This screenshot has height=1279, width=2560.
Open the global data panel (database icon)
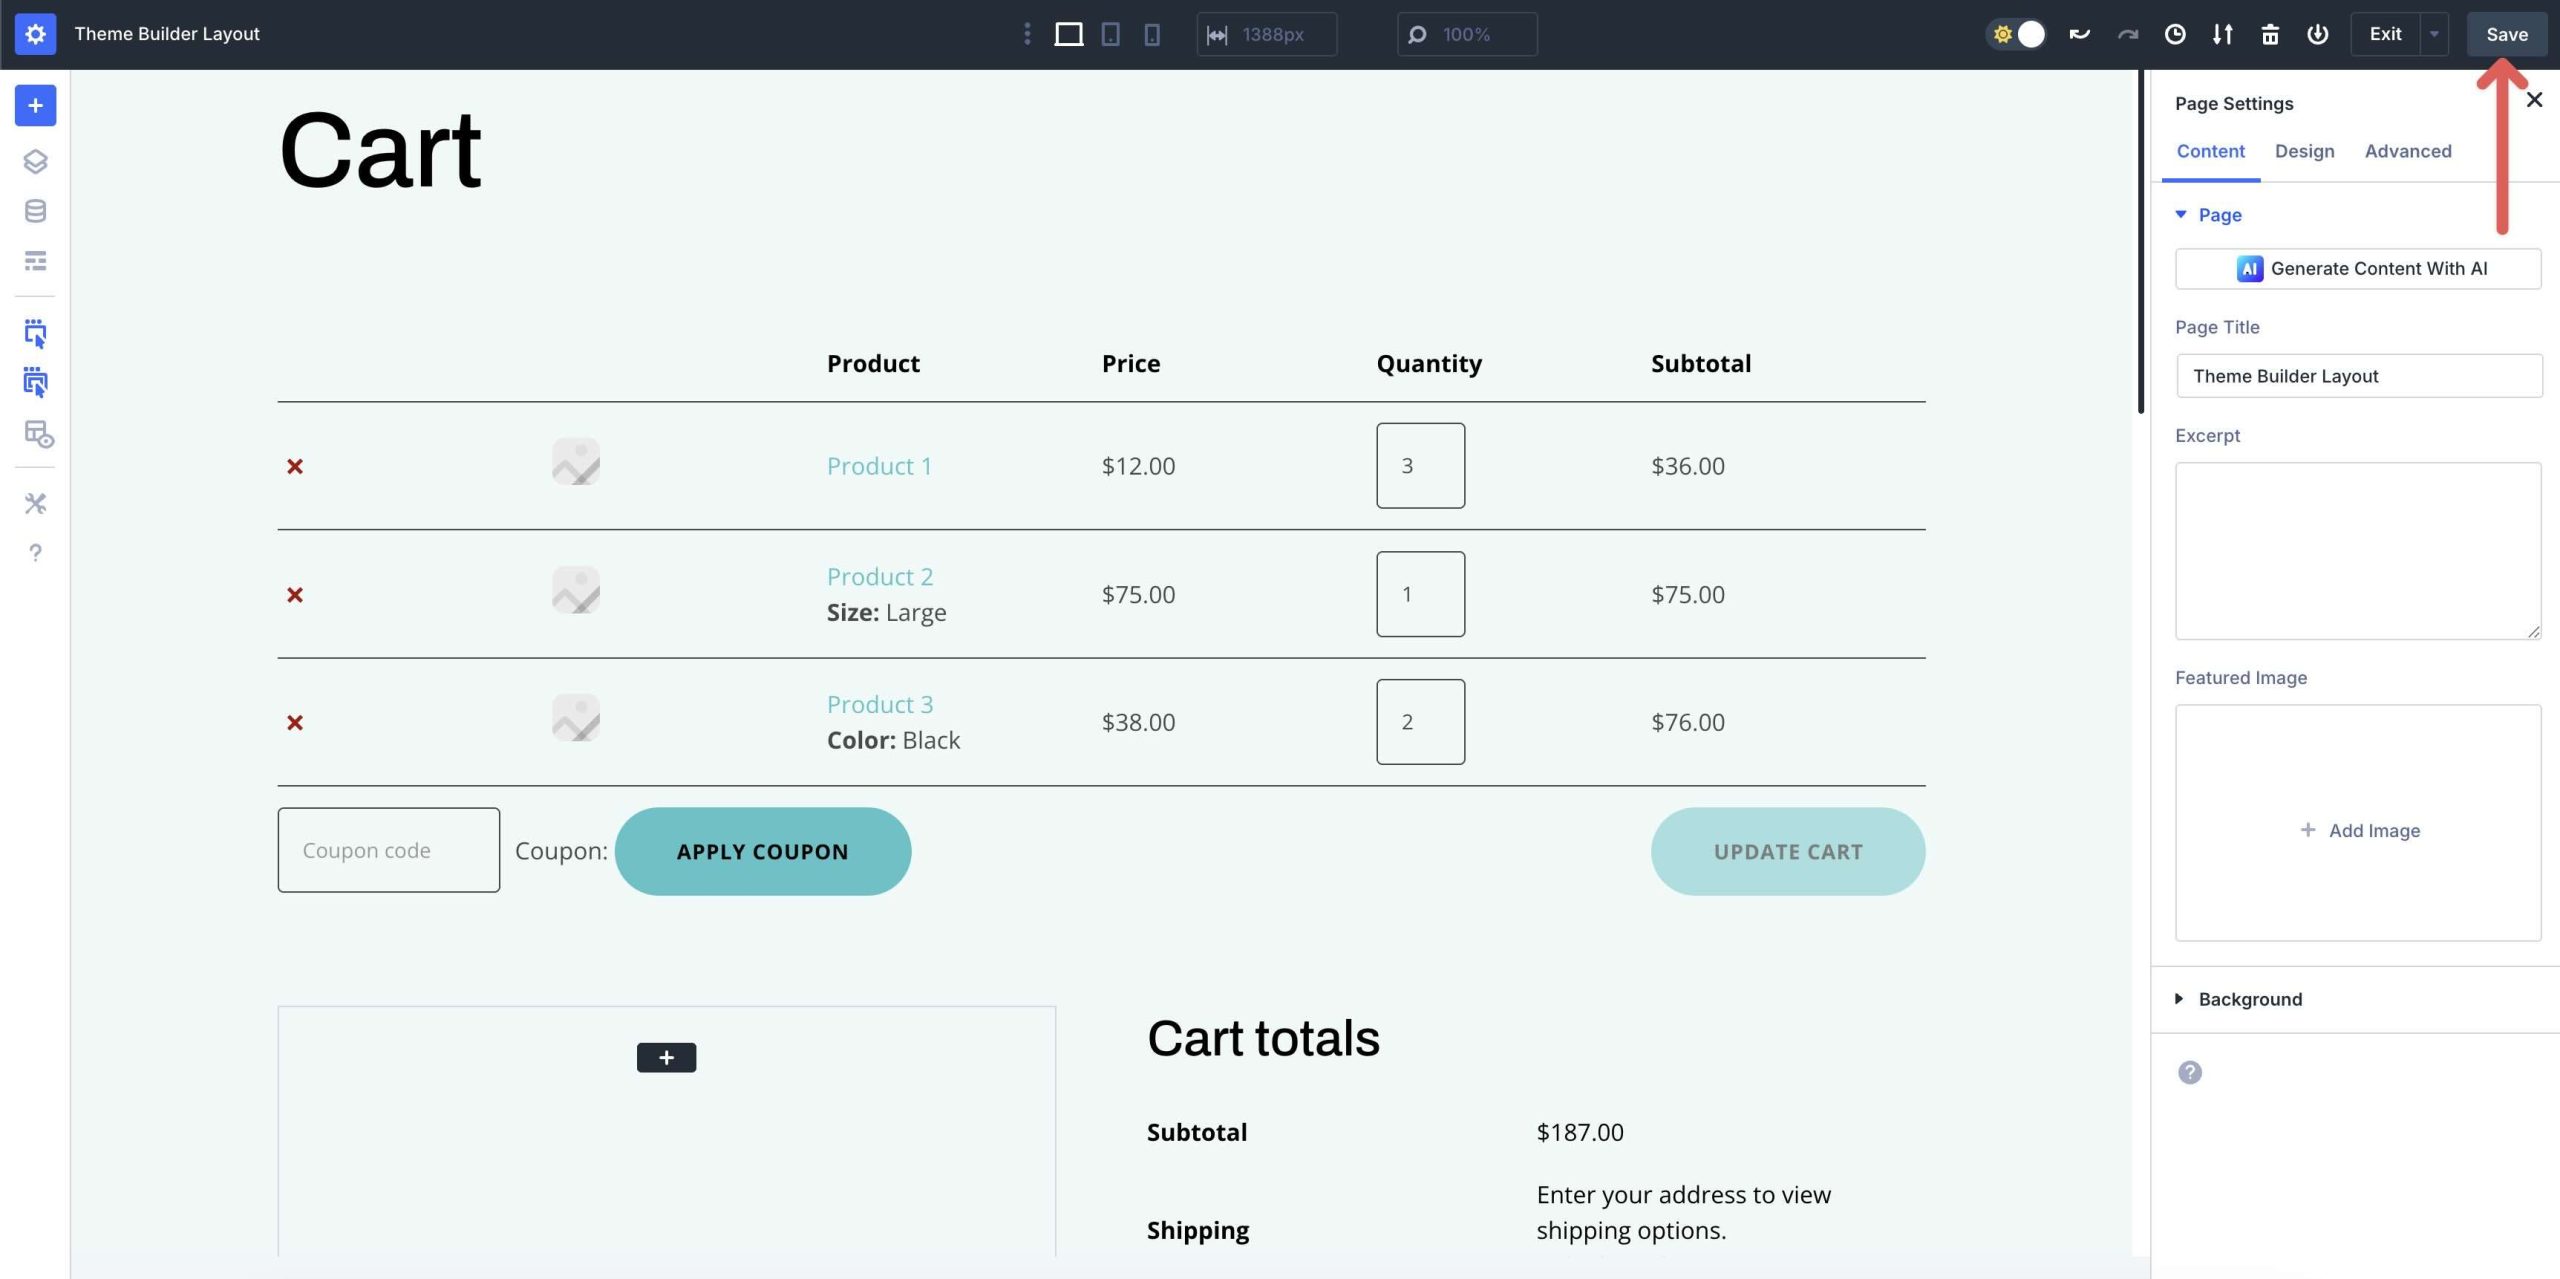(x=35, y=210)
